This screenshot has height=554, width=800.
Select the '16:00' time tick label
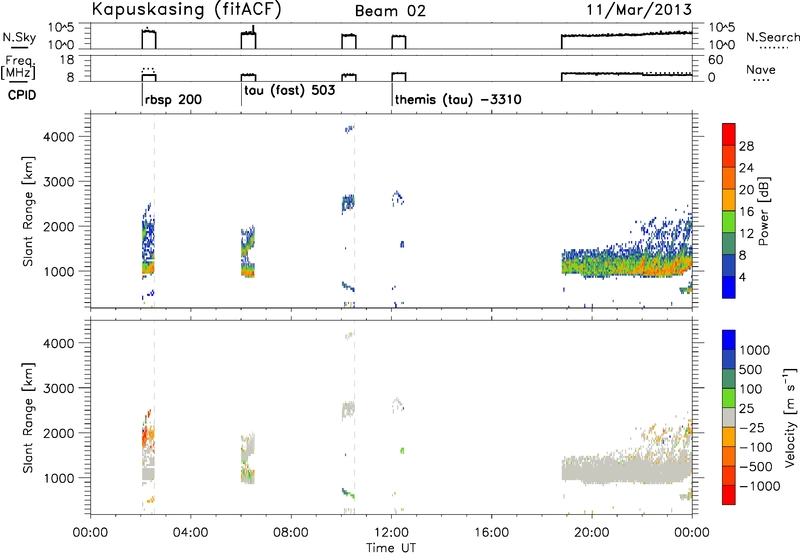[491, 533]
